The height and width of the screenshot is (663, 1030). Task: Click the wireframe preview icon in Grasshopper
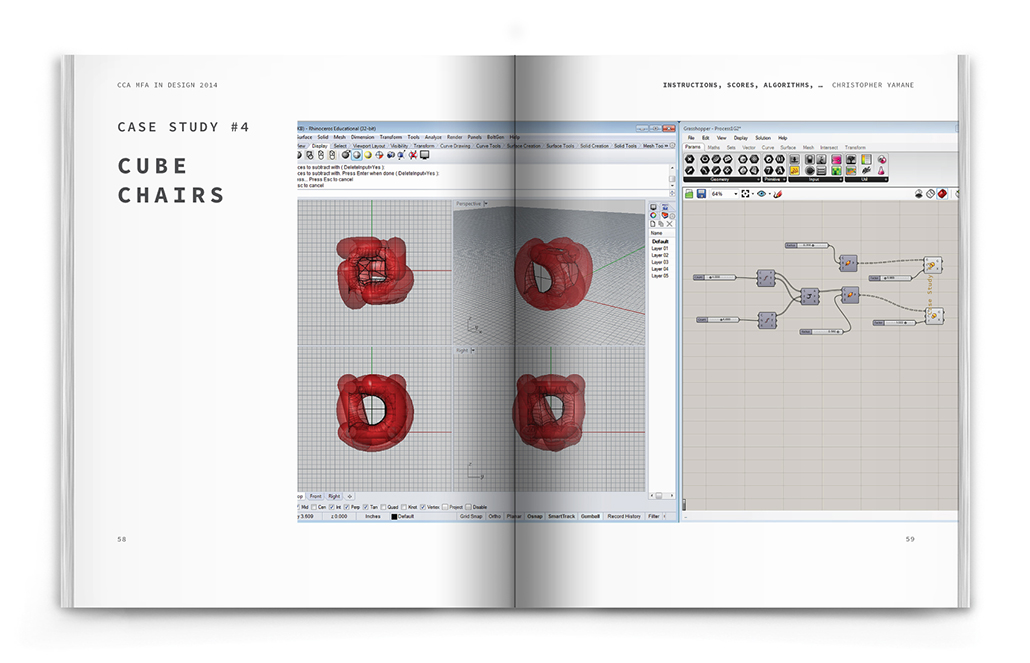click(930, 194)
